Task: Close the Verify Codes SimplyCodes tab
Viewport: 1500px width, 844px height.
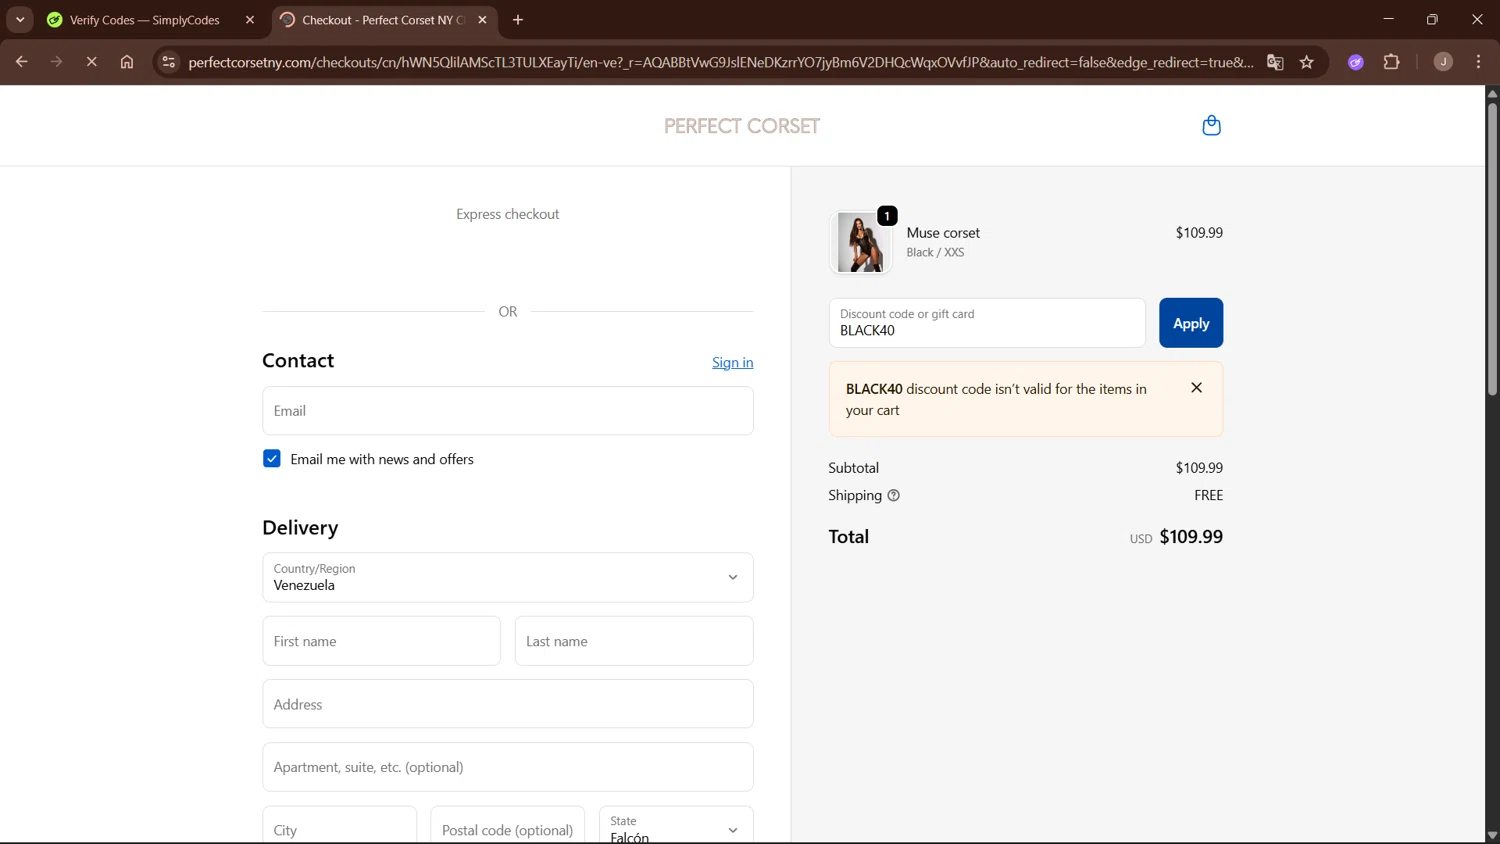Action: (250, 20)
